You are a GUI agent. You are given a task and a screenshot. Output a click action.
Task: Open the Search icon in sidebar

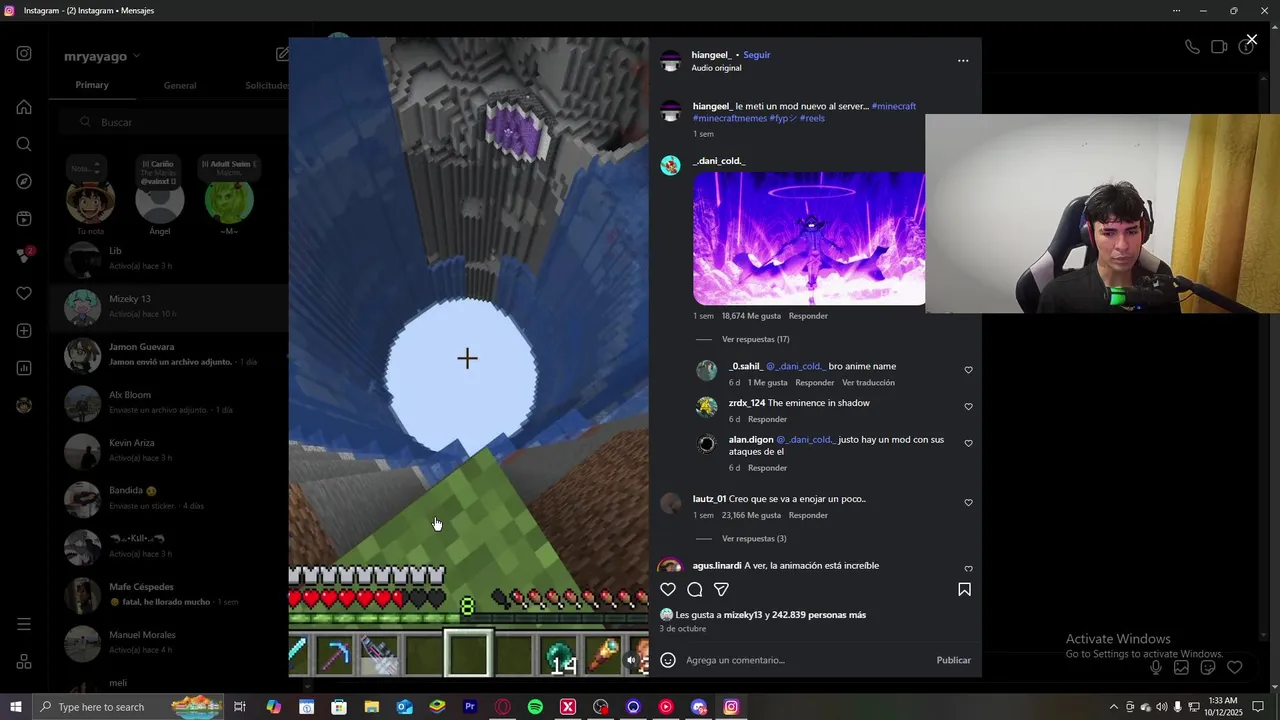[24, 144]
